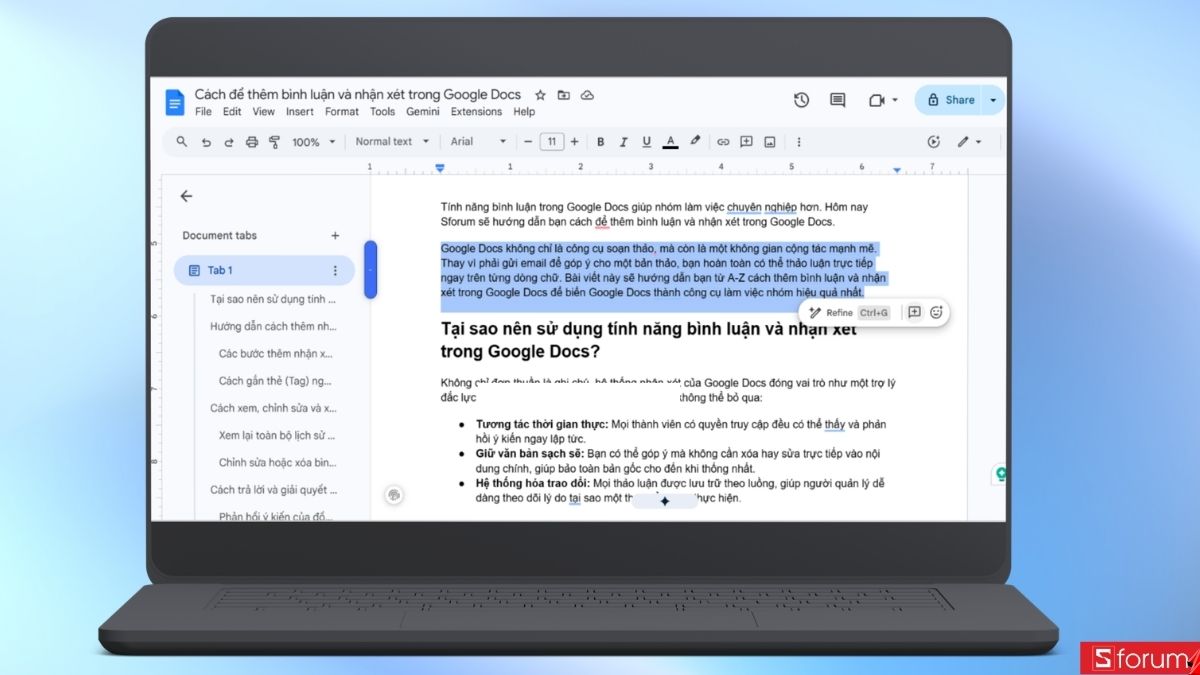Insert image from toolbar

click(770, 142)
